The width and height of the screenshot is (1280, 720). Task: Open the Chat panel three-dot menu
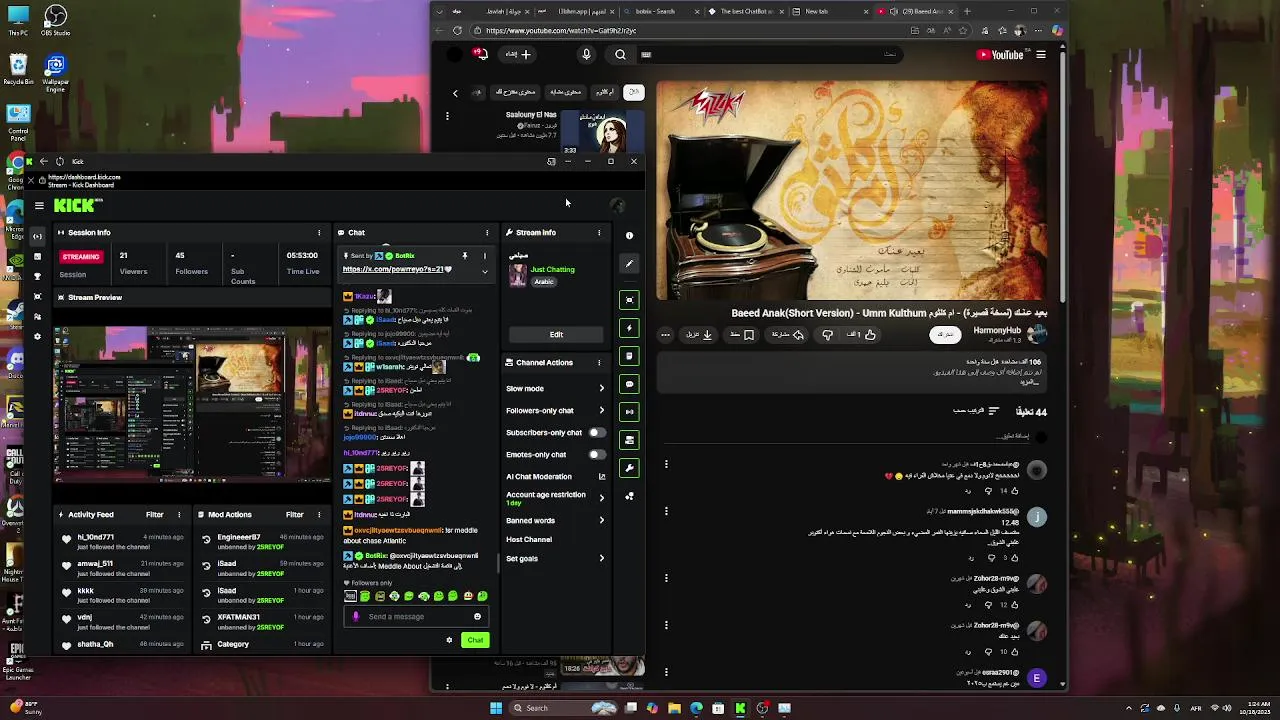coord(487,233)
